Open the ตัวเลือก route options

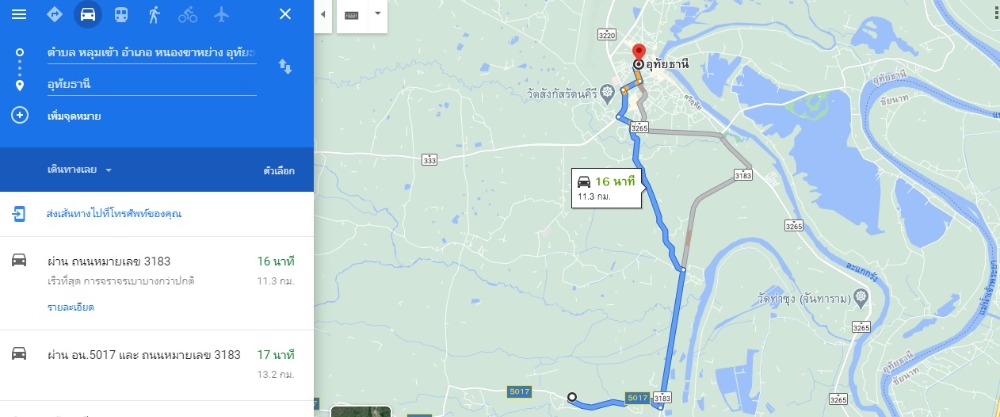point(279,170)
